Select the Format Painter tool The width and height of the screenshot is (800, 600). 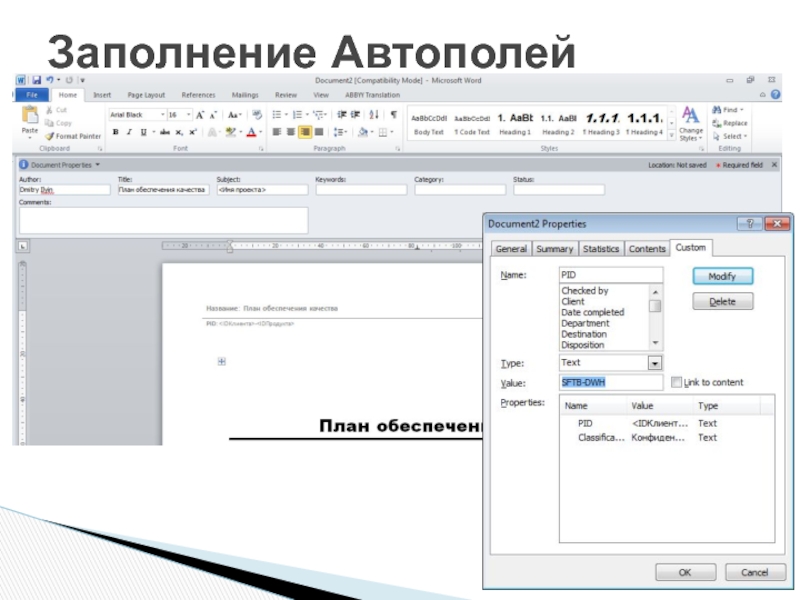73,136
